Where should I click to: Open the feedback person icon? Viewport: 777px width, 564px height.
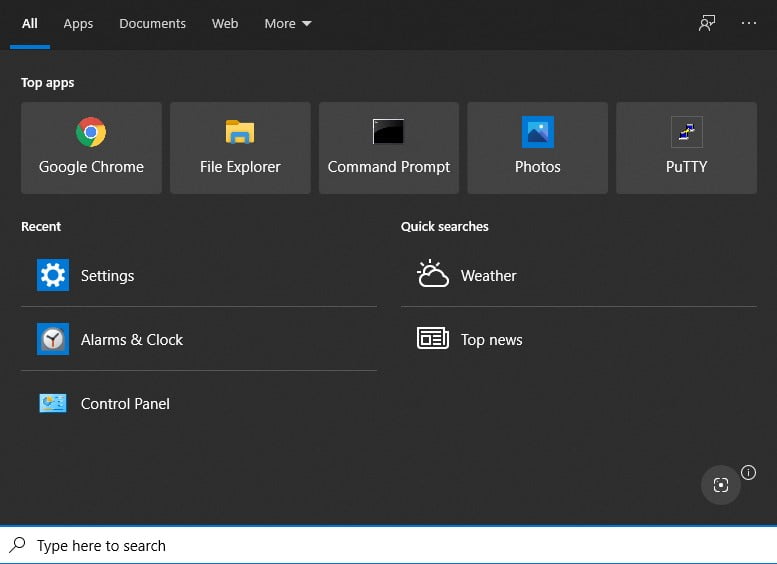point(707,23)
